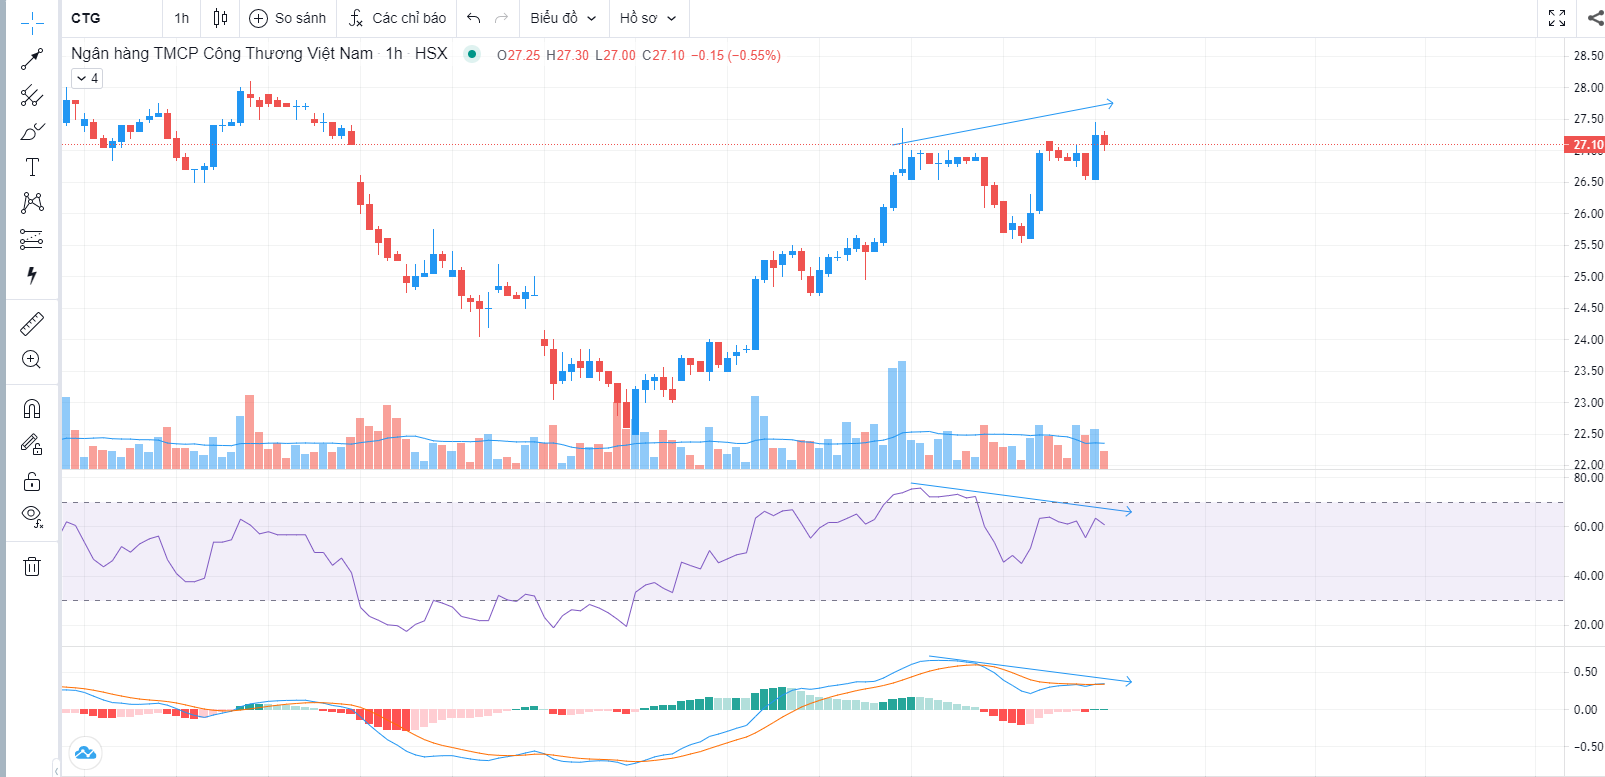1605x777 pixels.
Task: Click the current price label 27.10
Action: [1587, 145]
